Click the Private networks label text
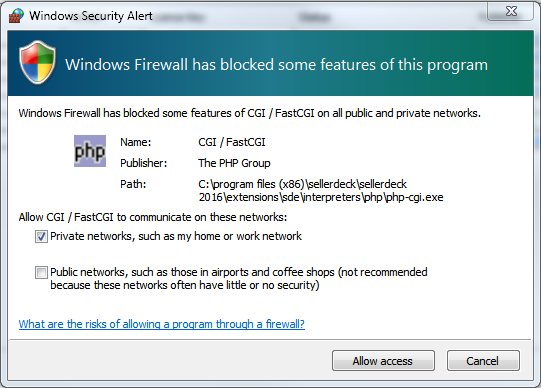The image size is (541, 388). [176, 236]
